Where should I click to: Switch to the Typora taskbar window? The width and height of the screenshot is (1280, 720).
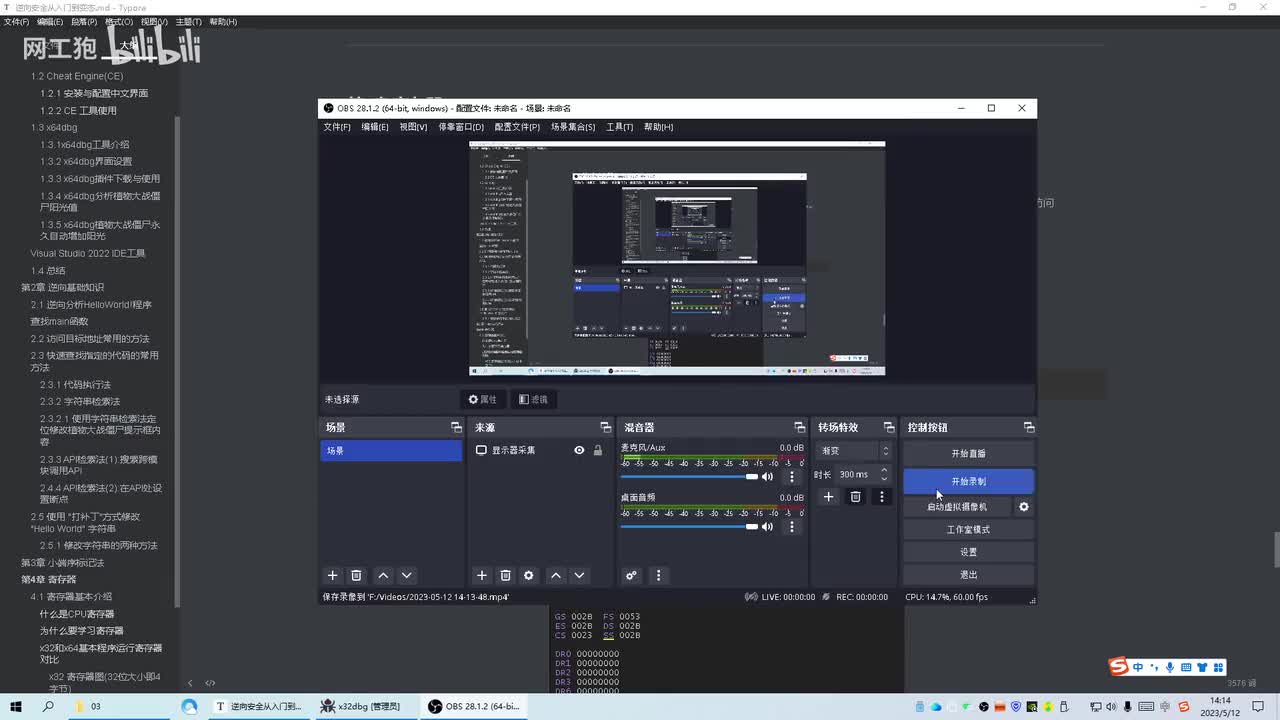(260, 707)
